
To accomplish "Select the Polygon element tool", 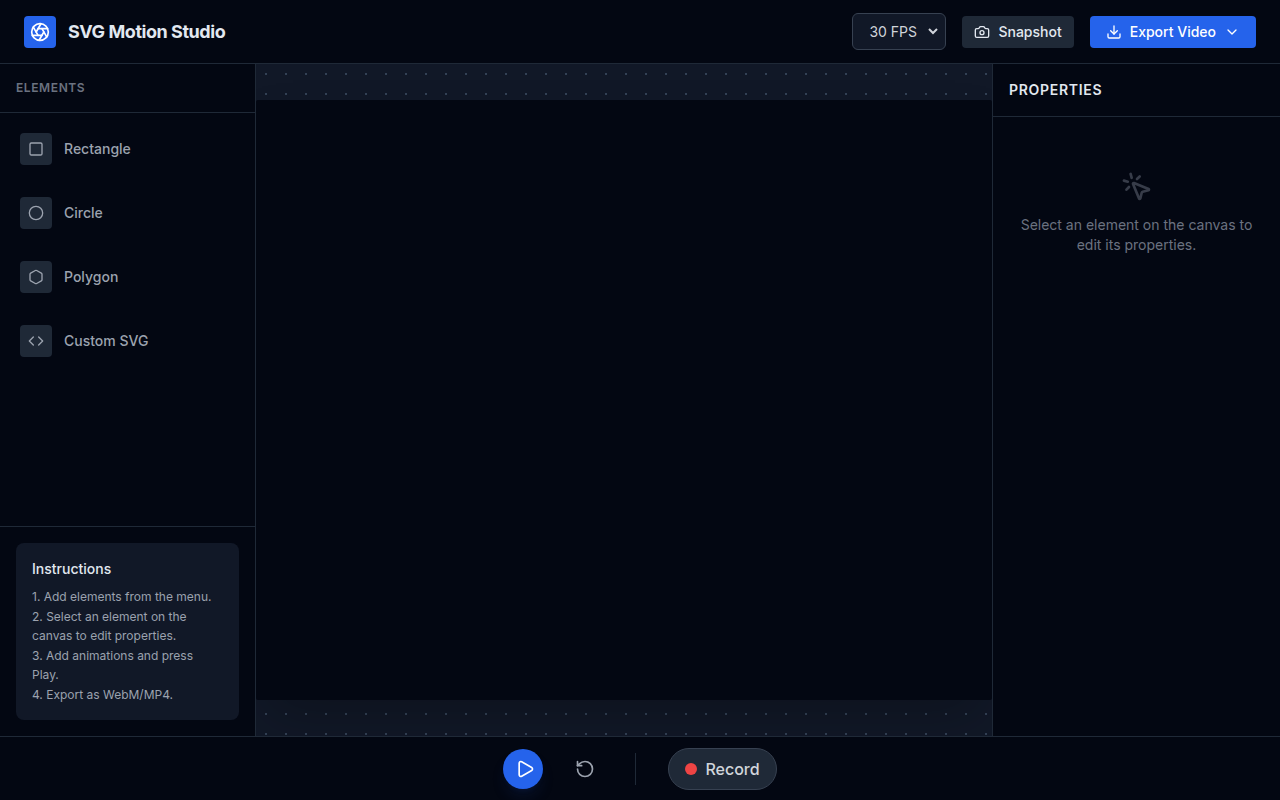I will (91, 276).
